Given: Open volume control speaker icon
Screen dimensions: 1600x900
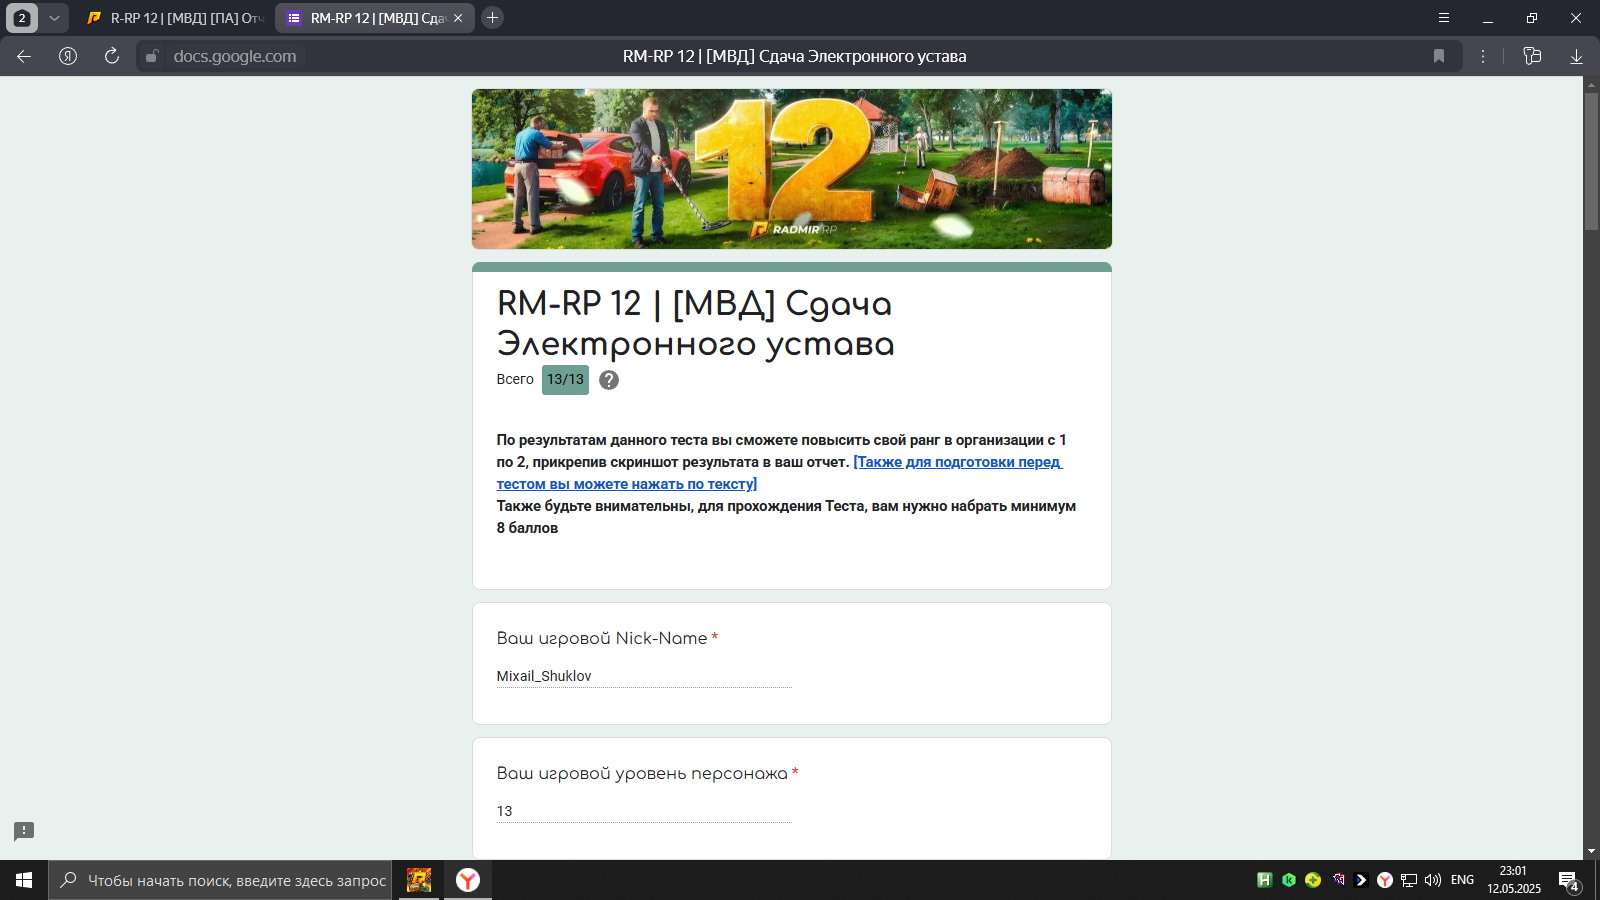Looking at the screenshot, I should coord(1433,880).
